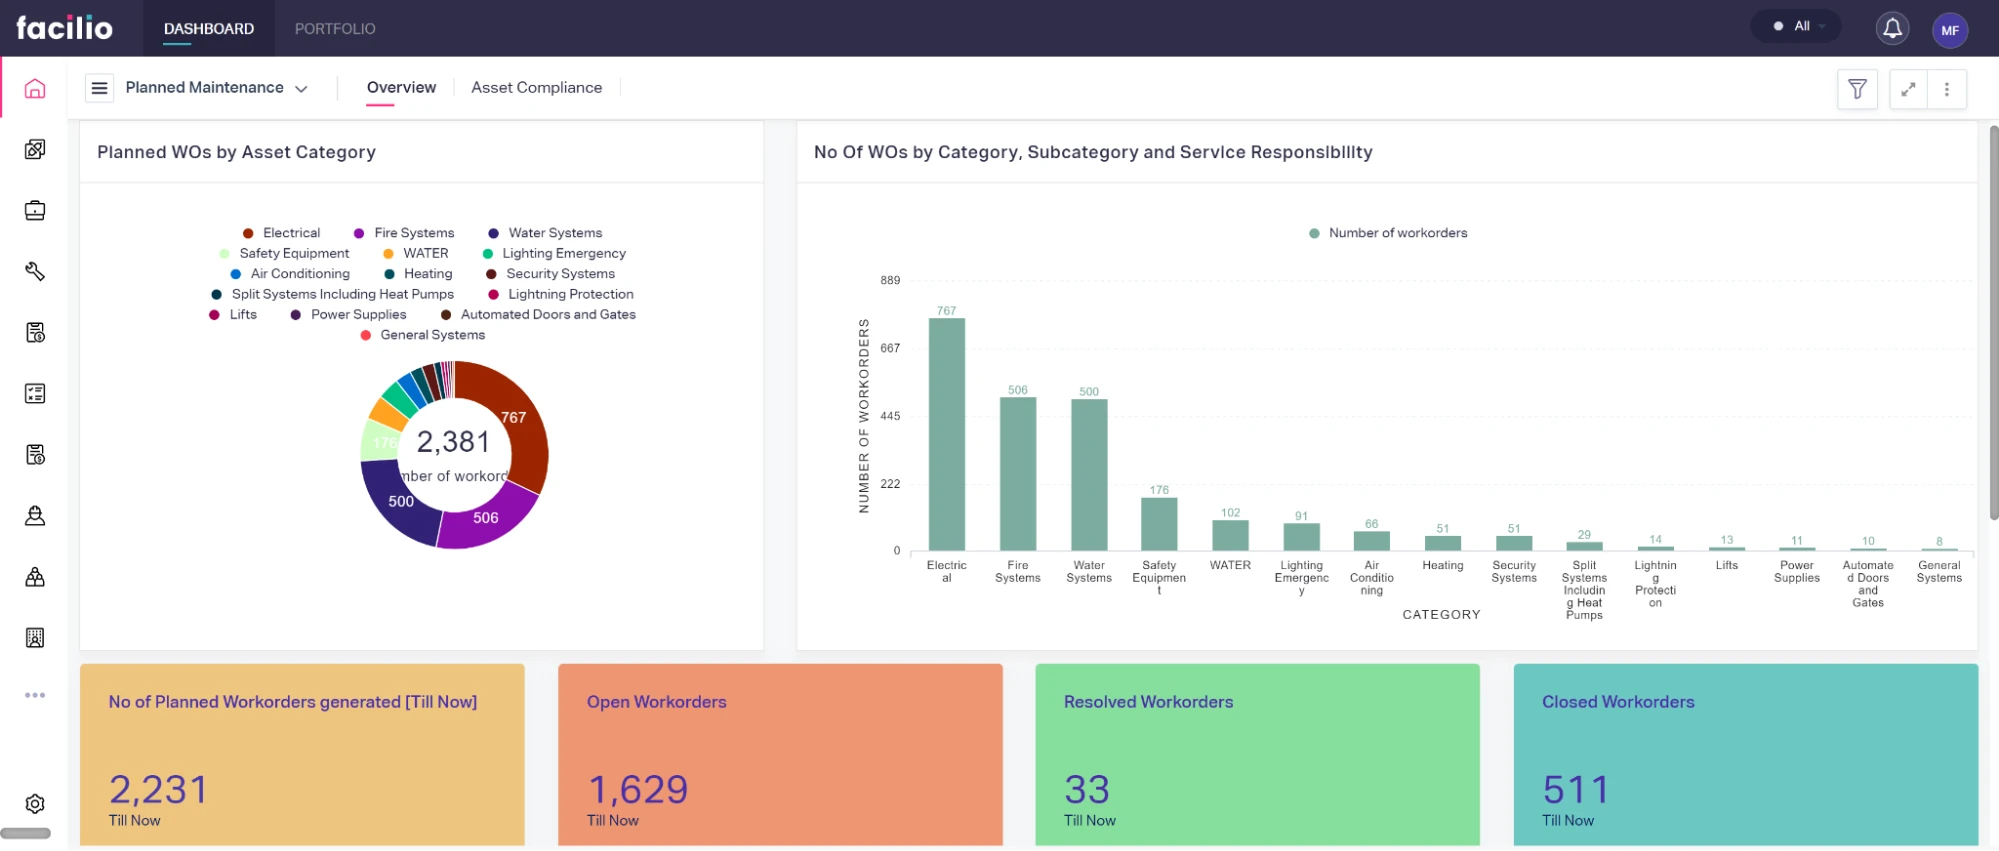Click the filter funnel icon
The height and width of the screenshot is (851, 1999).
(1857, 89)
